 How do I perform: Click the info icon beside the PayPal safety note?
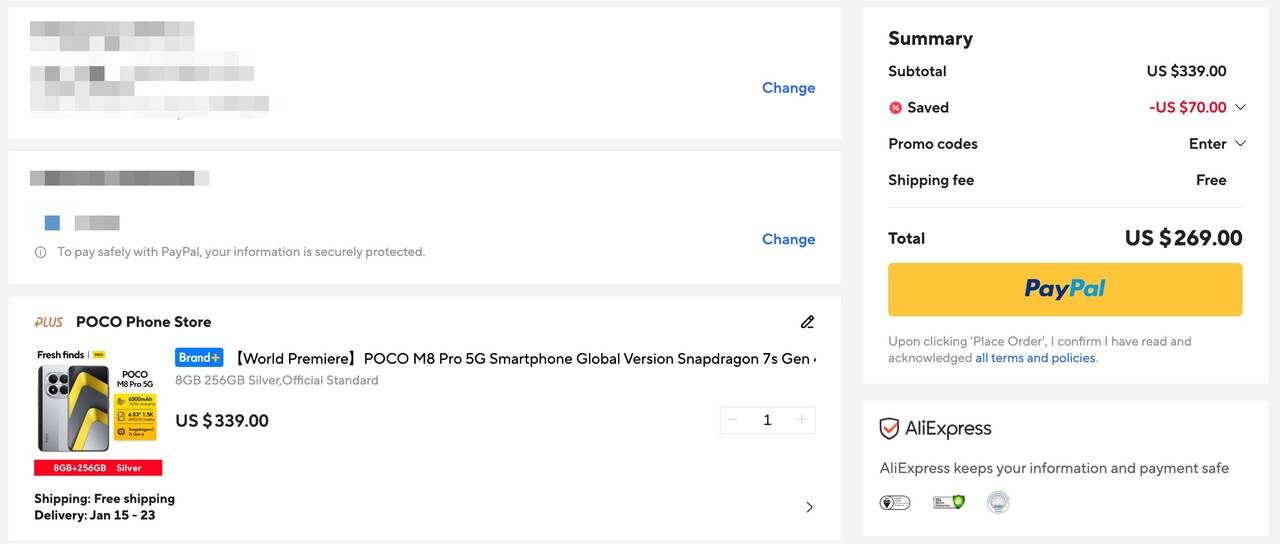[x=41, y=252]
